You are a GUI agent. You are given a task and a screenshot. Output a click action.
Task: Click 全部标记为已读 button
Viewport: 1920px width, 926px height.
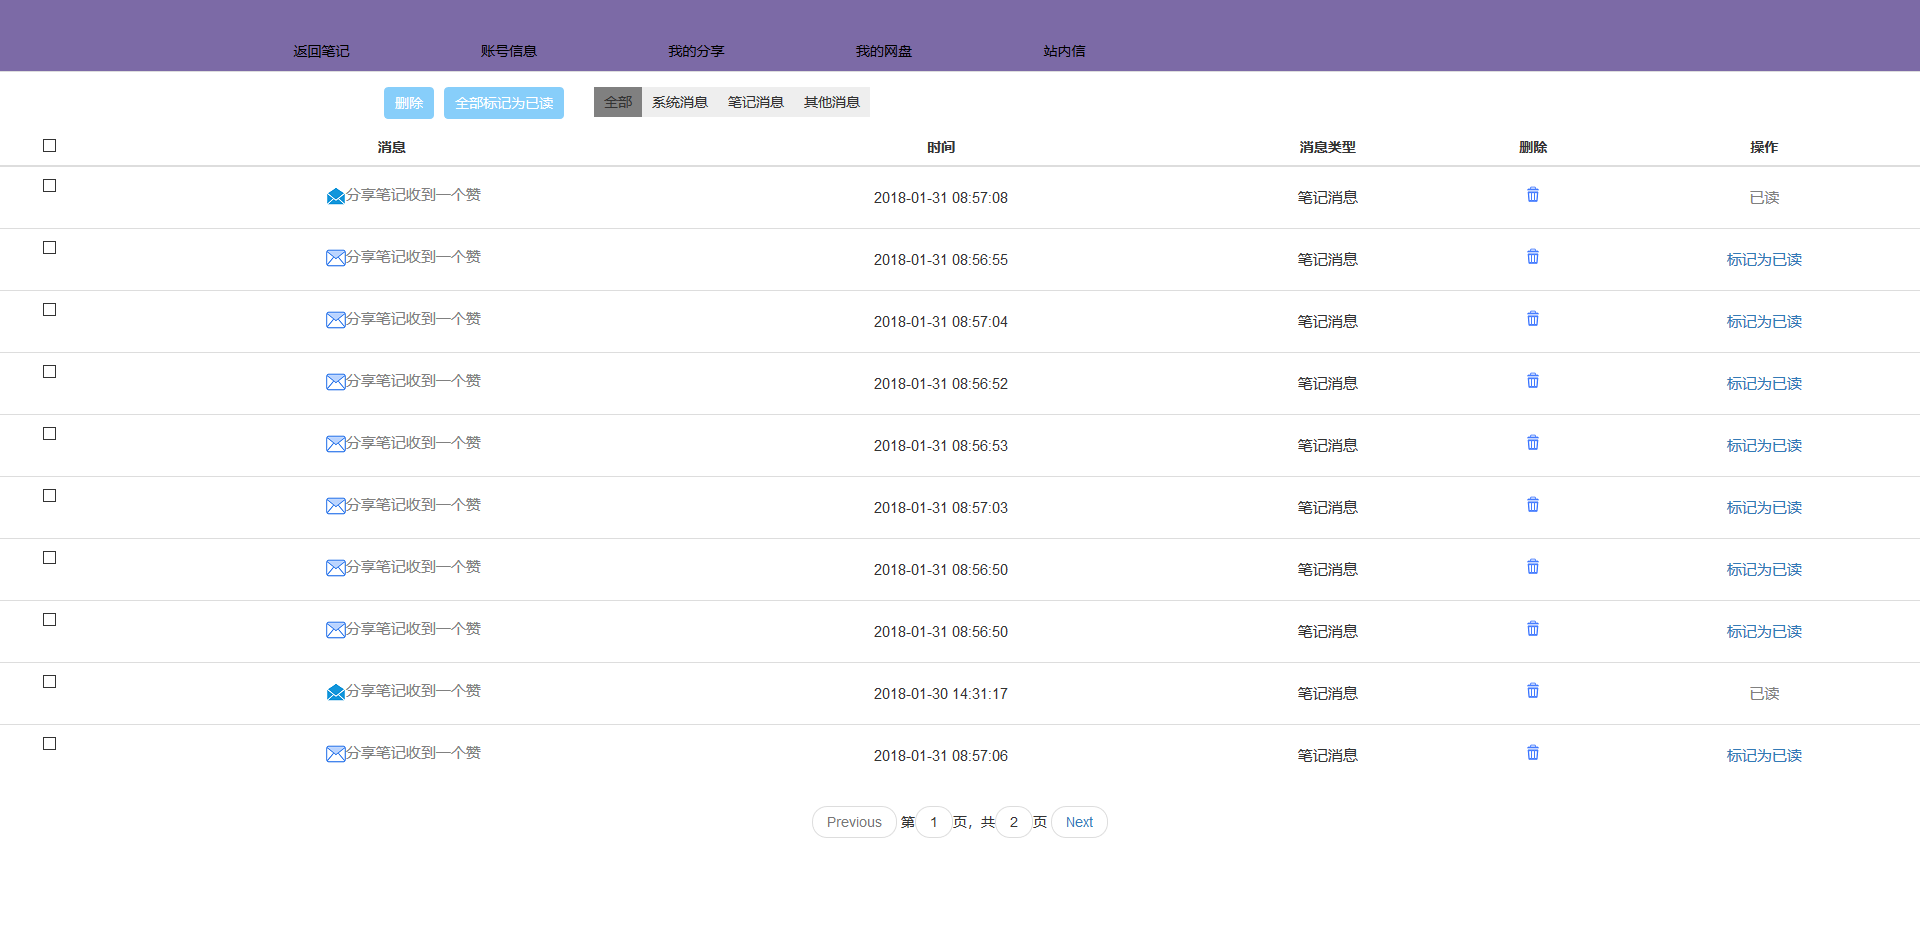coord(504,103)
